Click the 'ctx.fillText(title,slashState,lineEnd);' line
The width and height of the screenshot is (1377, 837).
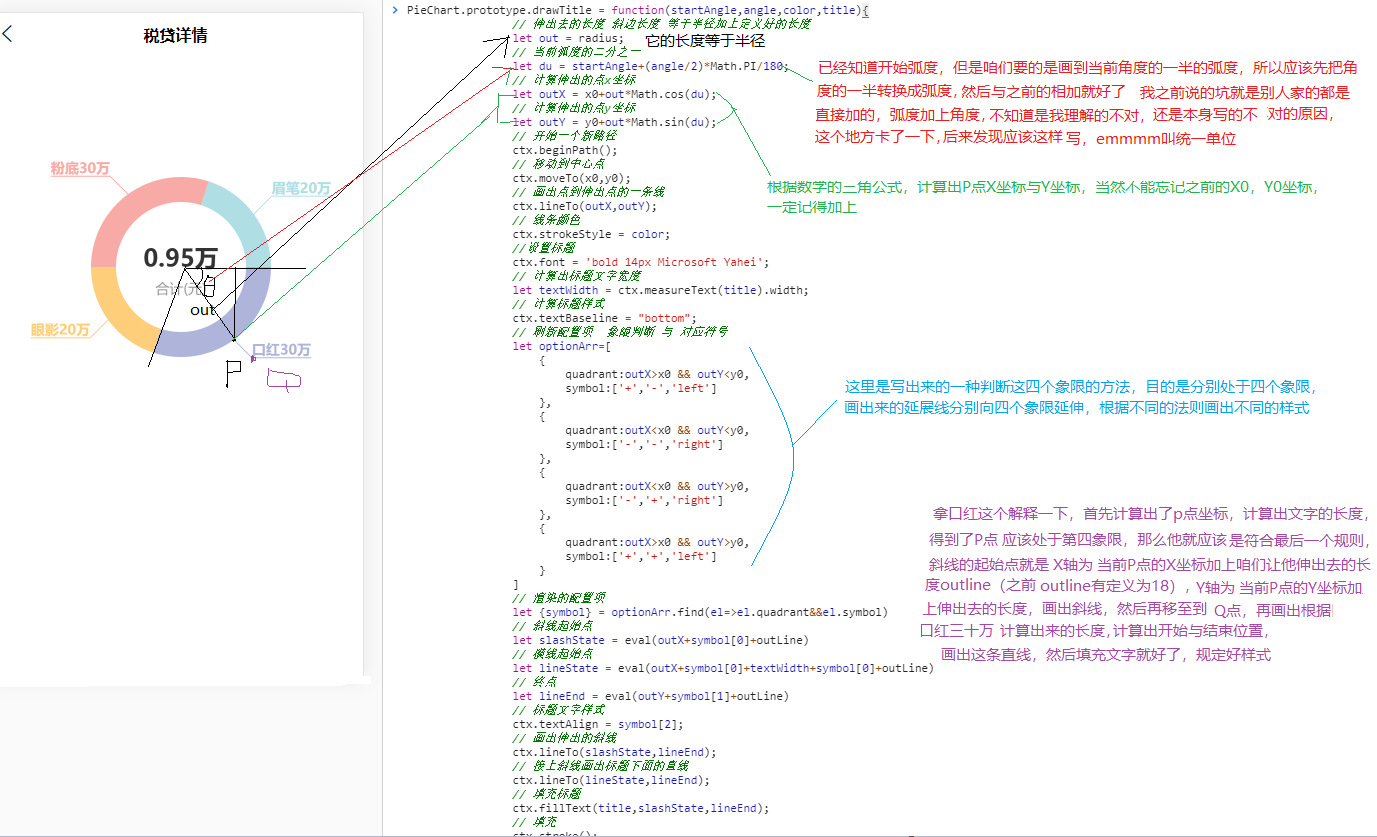pos(640,808)
